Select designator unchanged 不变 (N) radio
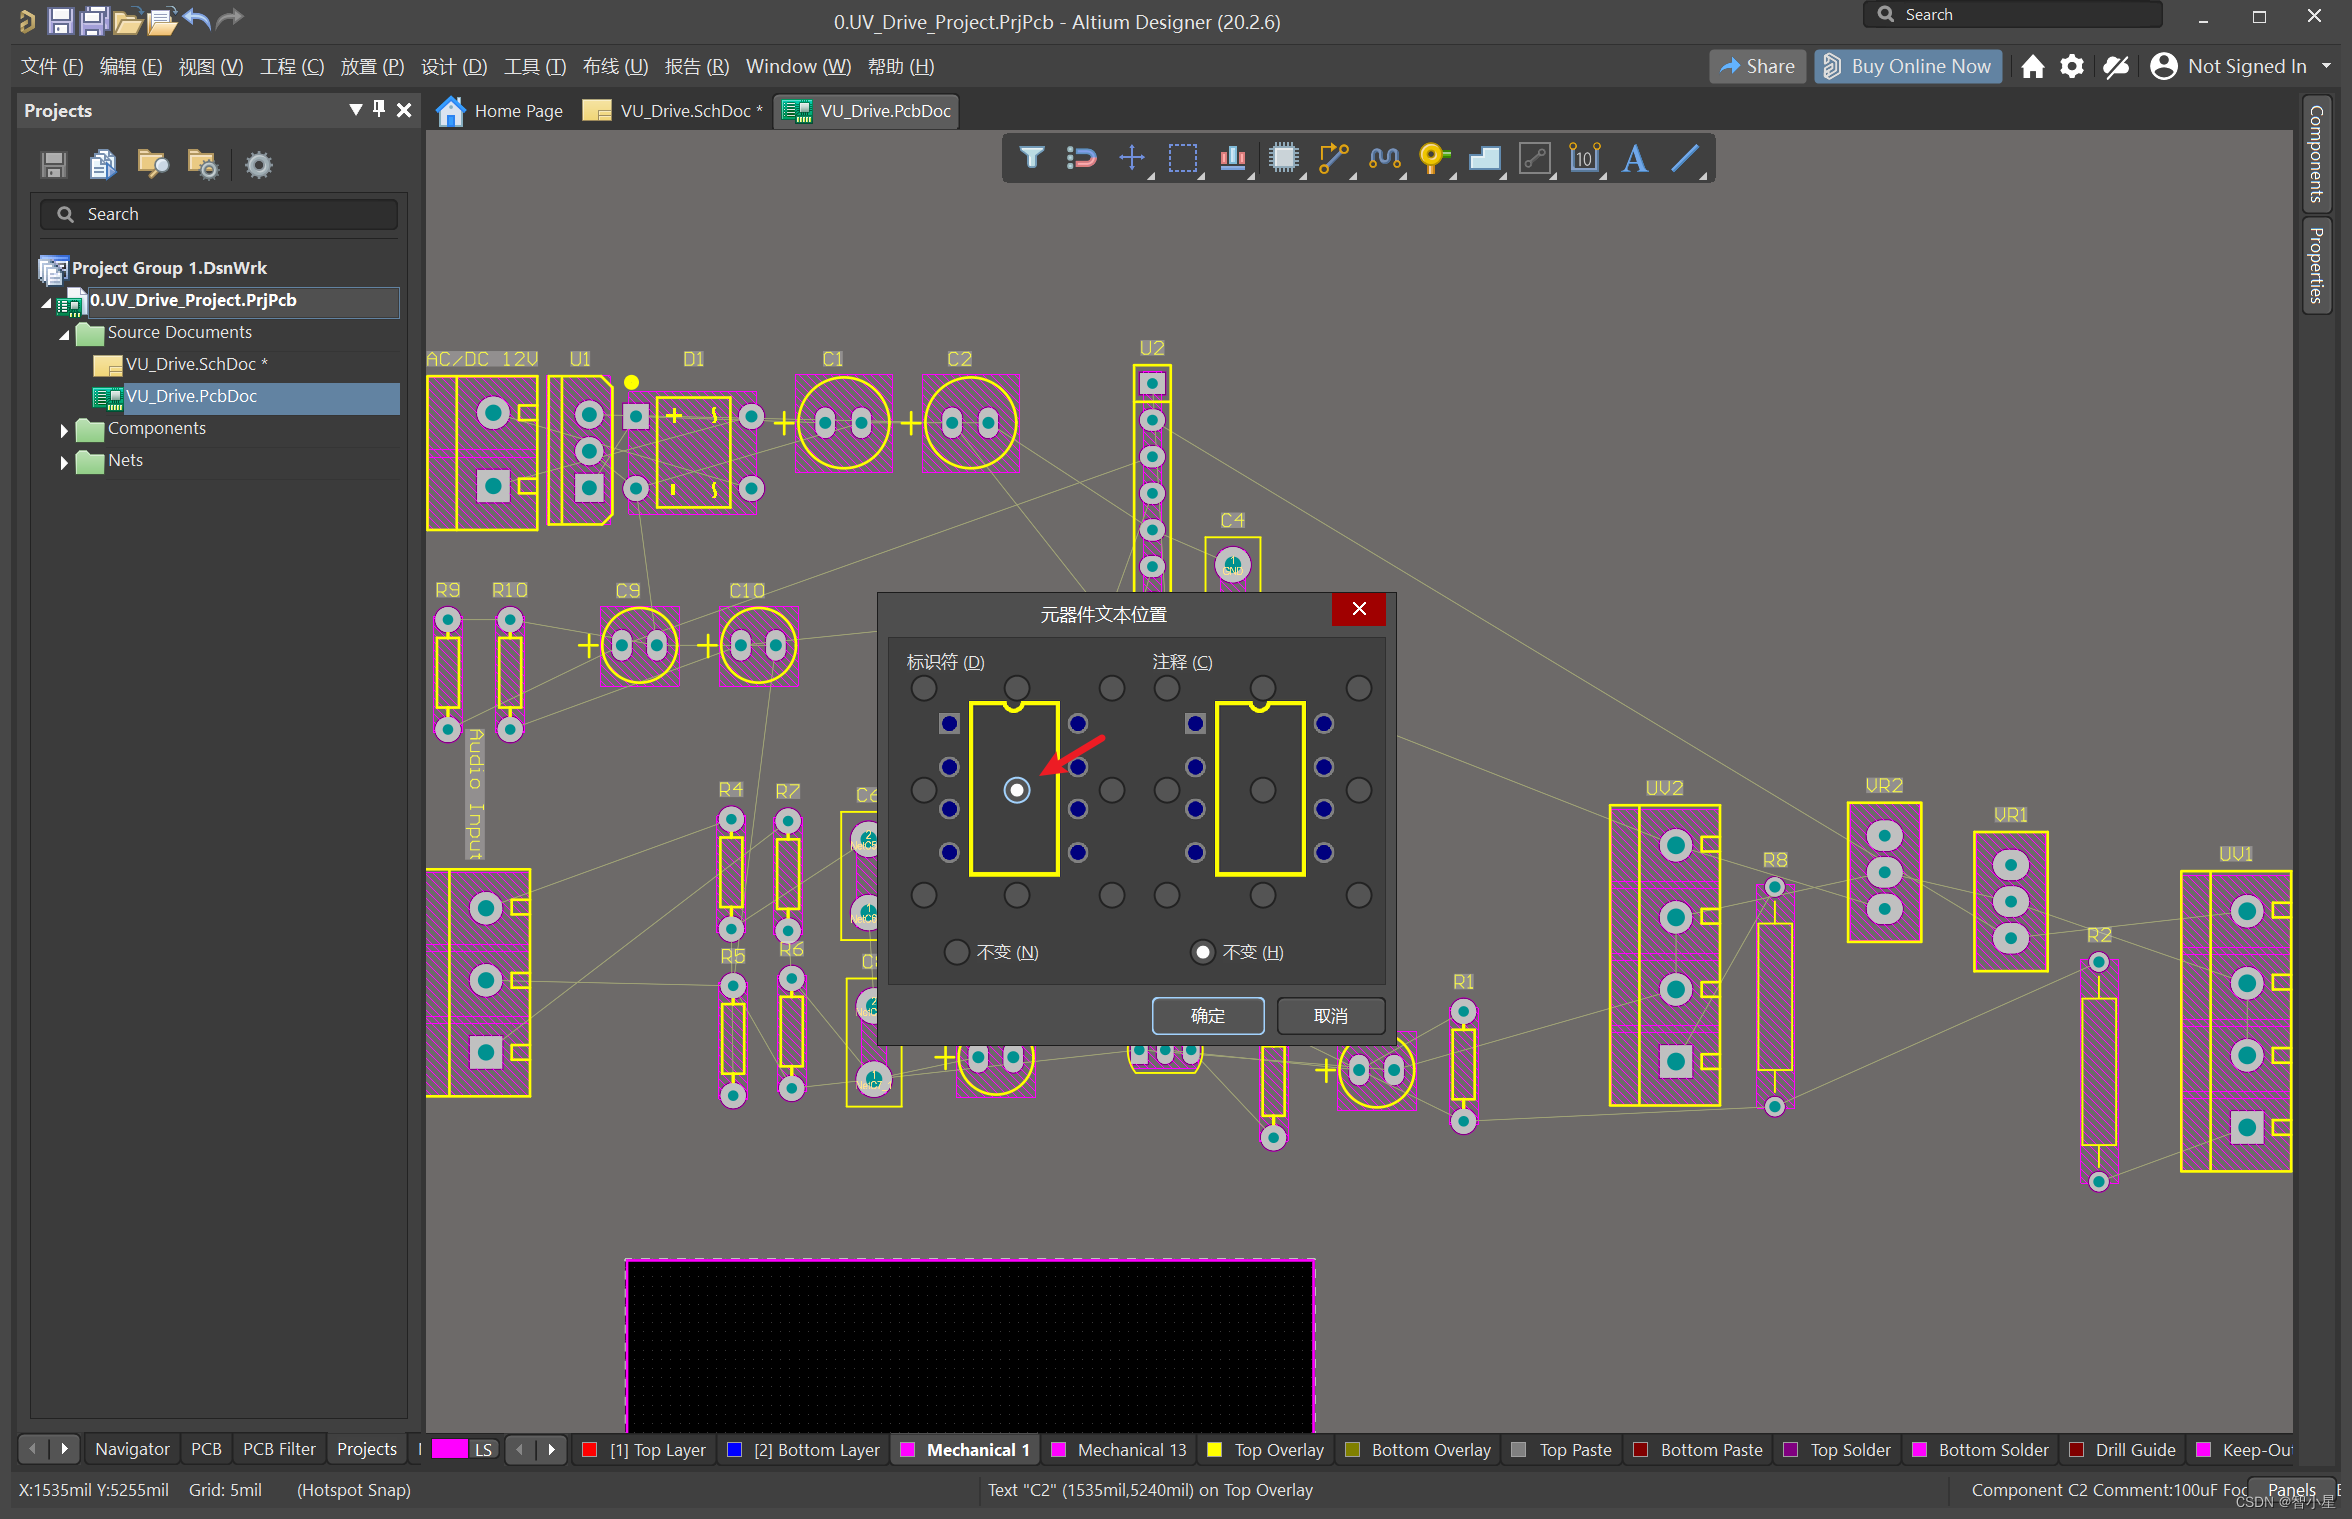Viewport: 2352px width, 1519px height. click(x=956, y=951)
